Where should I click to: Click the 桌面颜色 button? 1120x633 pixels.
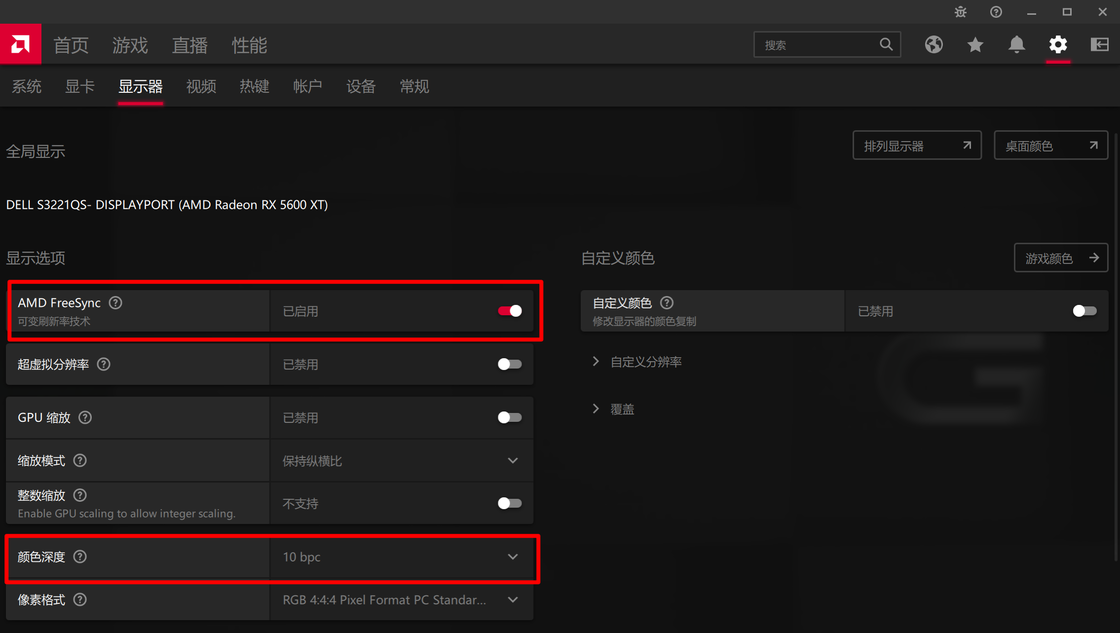[1051, 145]
